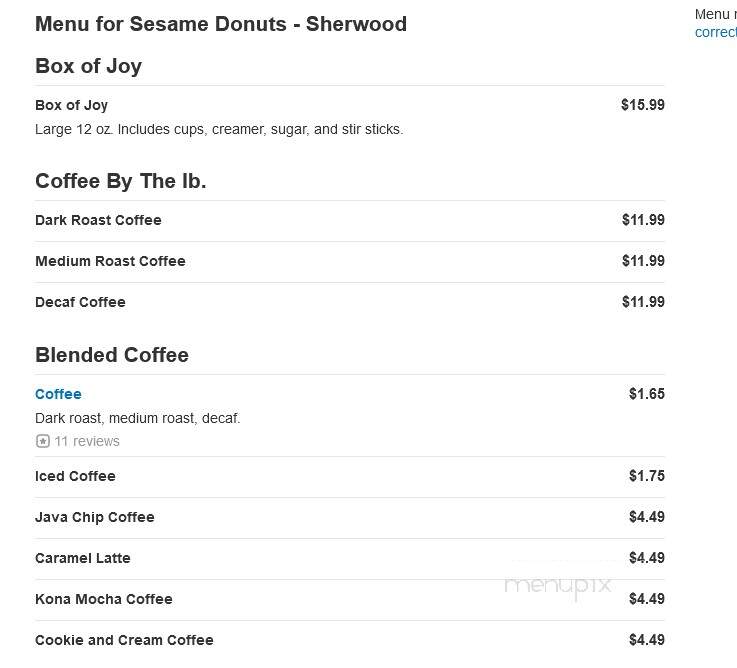Image resolution: width=737 pixels, height=668 pixels.
Task: Click the Box of Joy section heading
Action: coord(88,66)
